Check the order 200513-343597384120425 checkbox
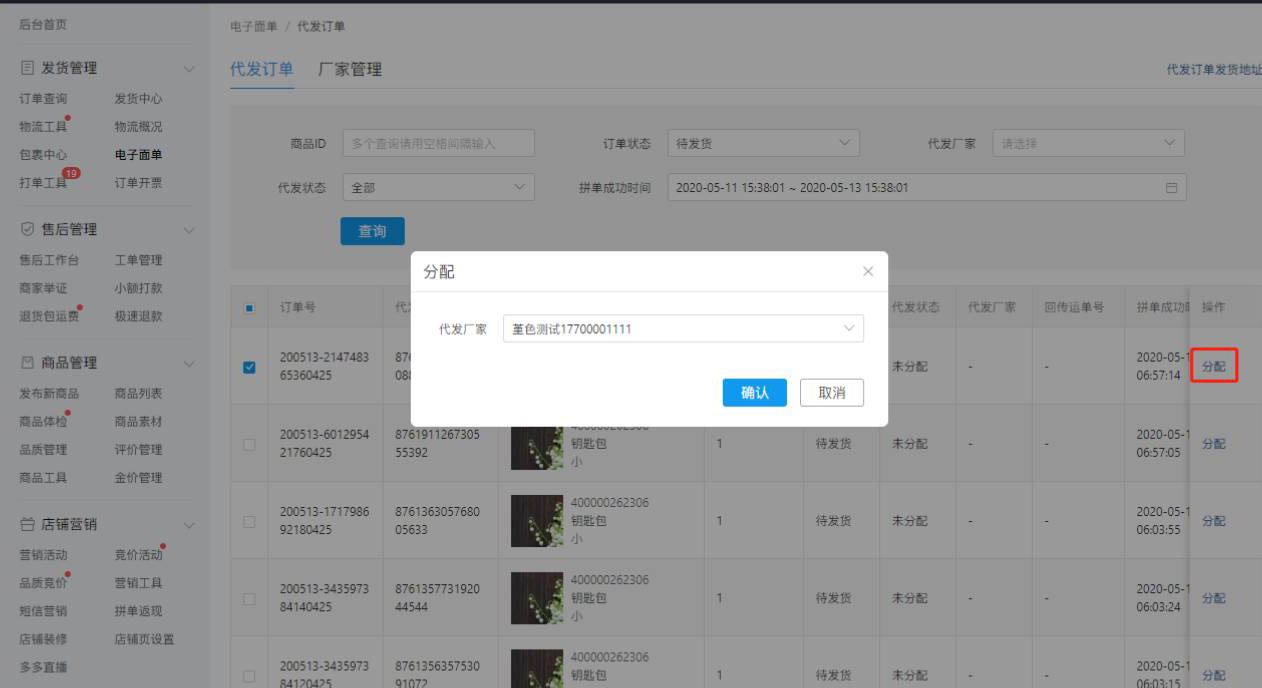 tap(249, 676)
